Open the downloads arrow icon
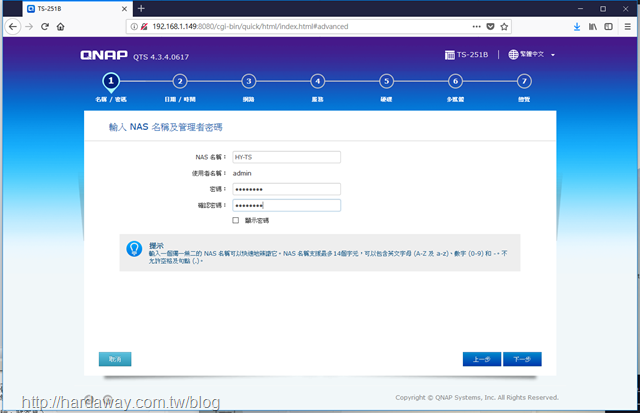The width and height of the screenshot is (640, 413). click(x=577, y=27)
